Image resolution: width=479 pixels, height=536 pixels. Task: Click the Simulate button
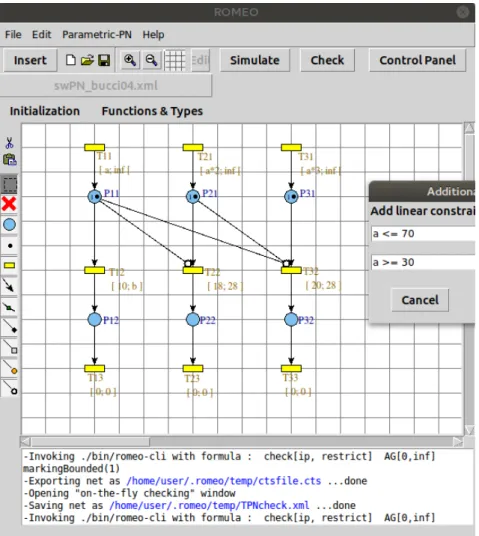(255, 60)
